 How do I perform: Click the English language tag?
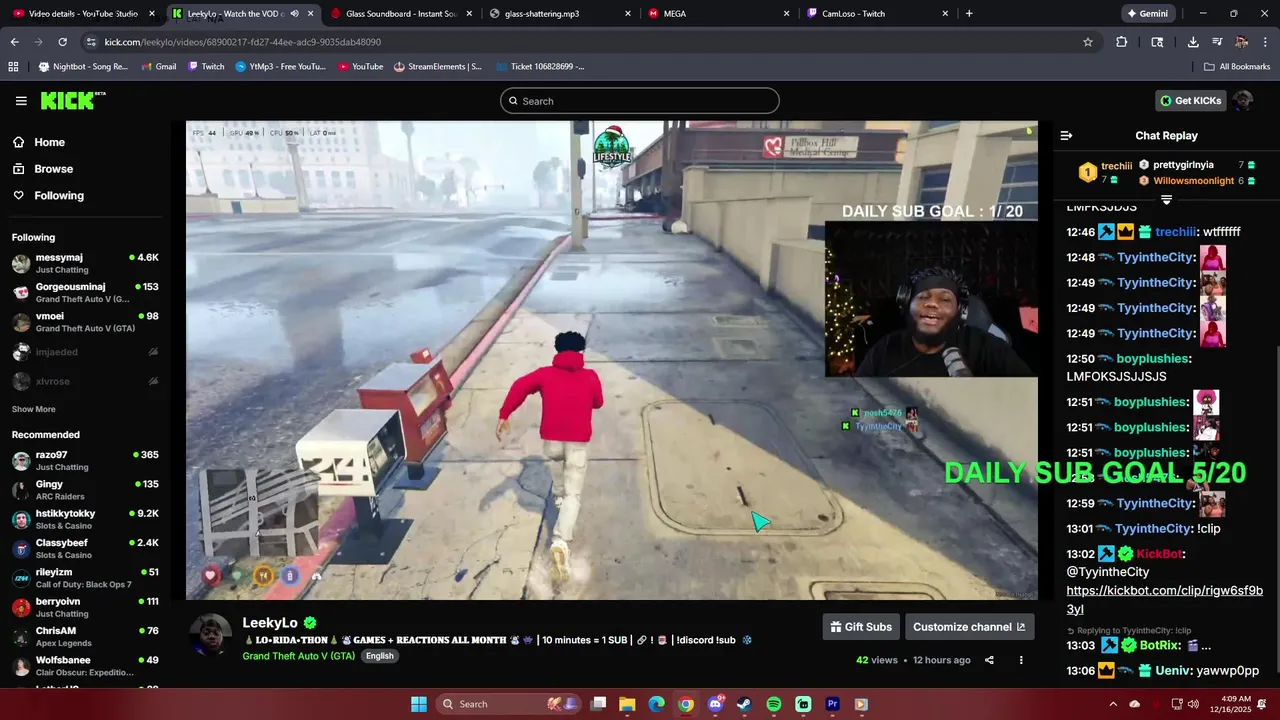pos(379,656)
